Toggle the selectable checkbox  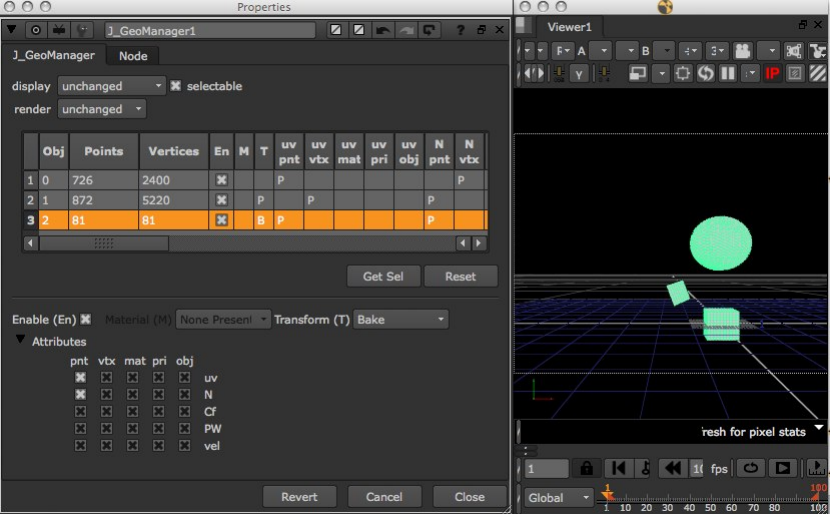coord(176,86)
